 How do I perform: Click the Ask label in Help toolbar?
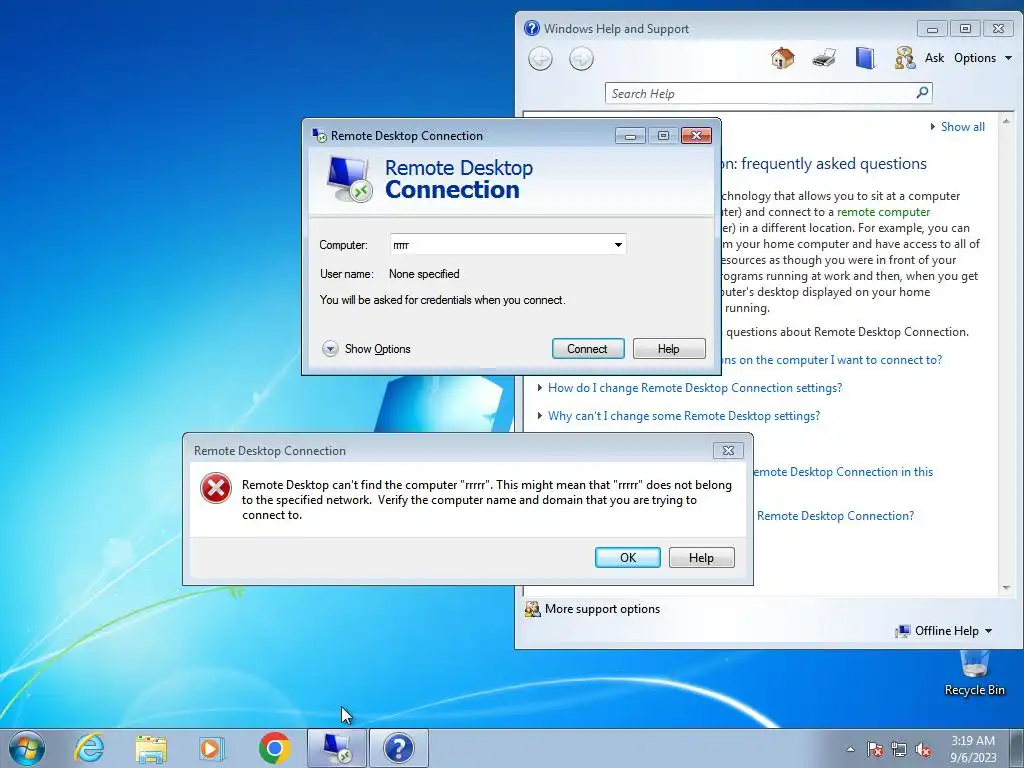pos(935,58)
